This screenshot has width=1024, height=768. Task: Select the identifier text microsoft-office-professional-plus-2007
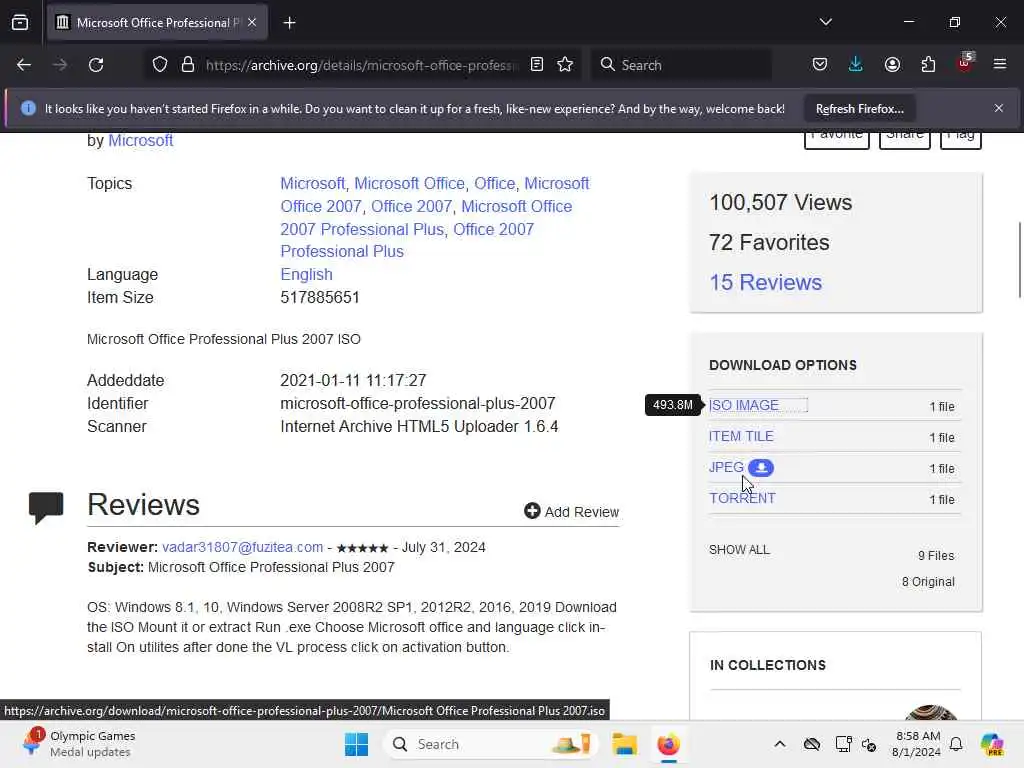[x=418, y=404]
